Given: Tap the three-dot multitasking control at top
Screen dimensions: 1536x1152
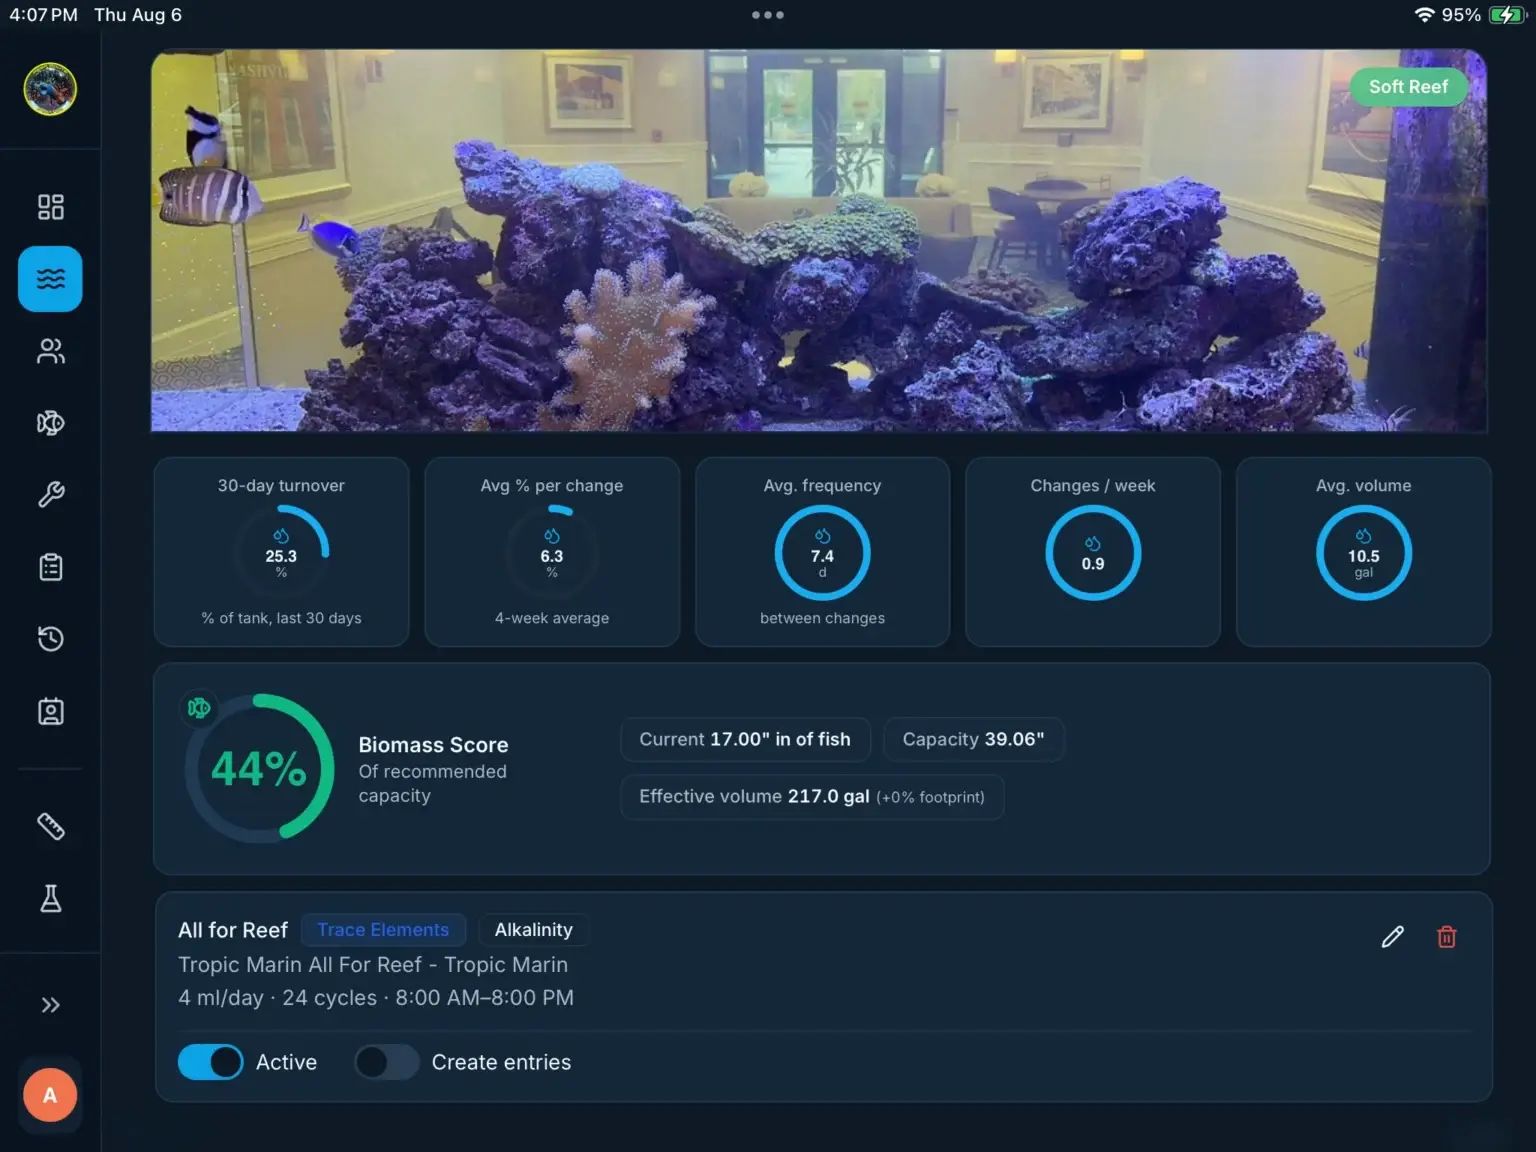Looking at the screenshot, I should point(768,15).
